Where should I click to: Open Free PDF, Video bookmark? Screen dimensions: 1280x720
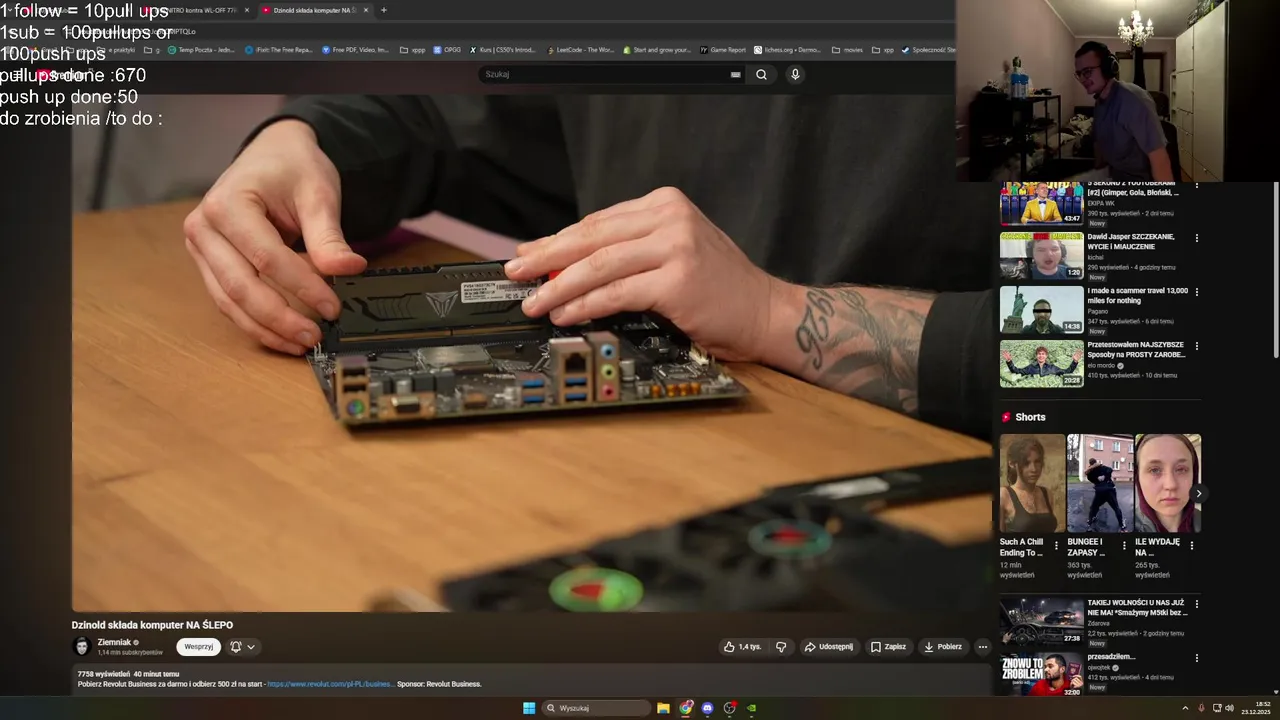tap(355, 49)
